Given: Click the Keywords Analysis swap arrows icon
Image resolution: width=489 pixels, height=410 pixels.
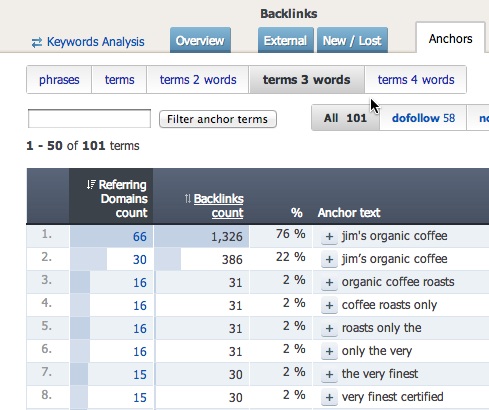Looking at the screenshot, I should 37,42.
